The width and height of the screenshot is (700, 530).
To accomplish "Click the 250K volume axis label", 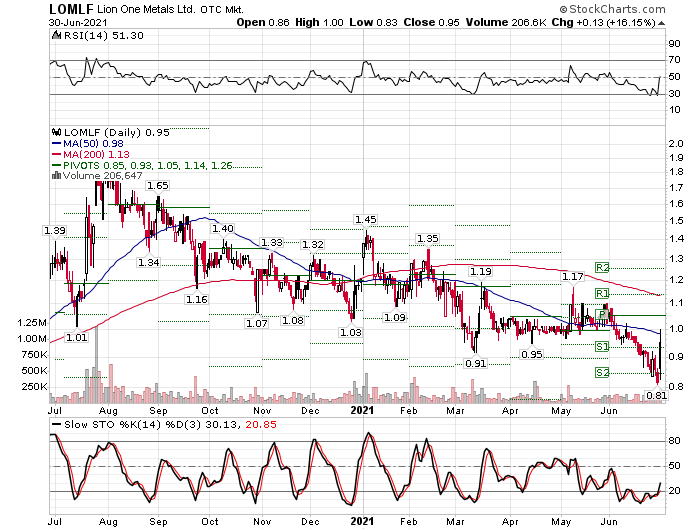I will pos(34,387).
